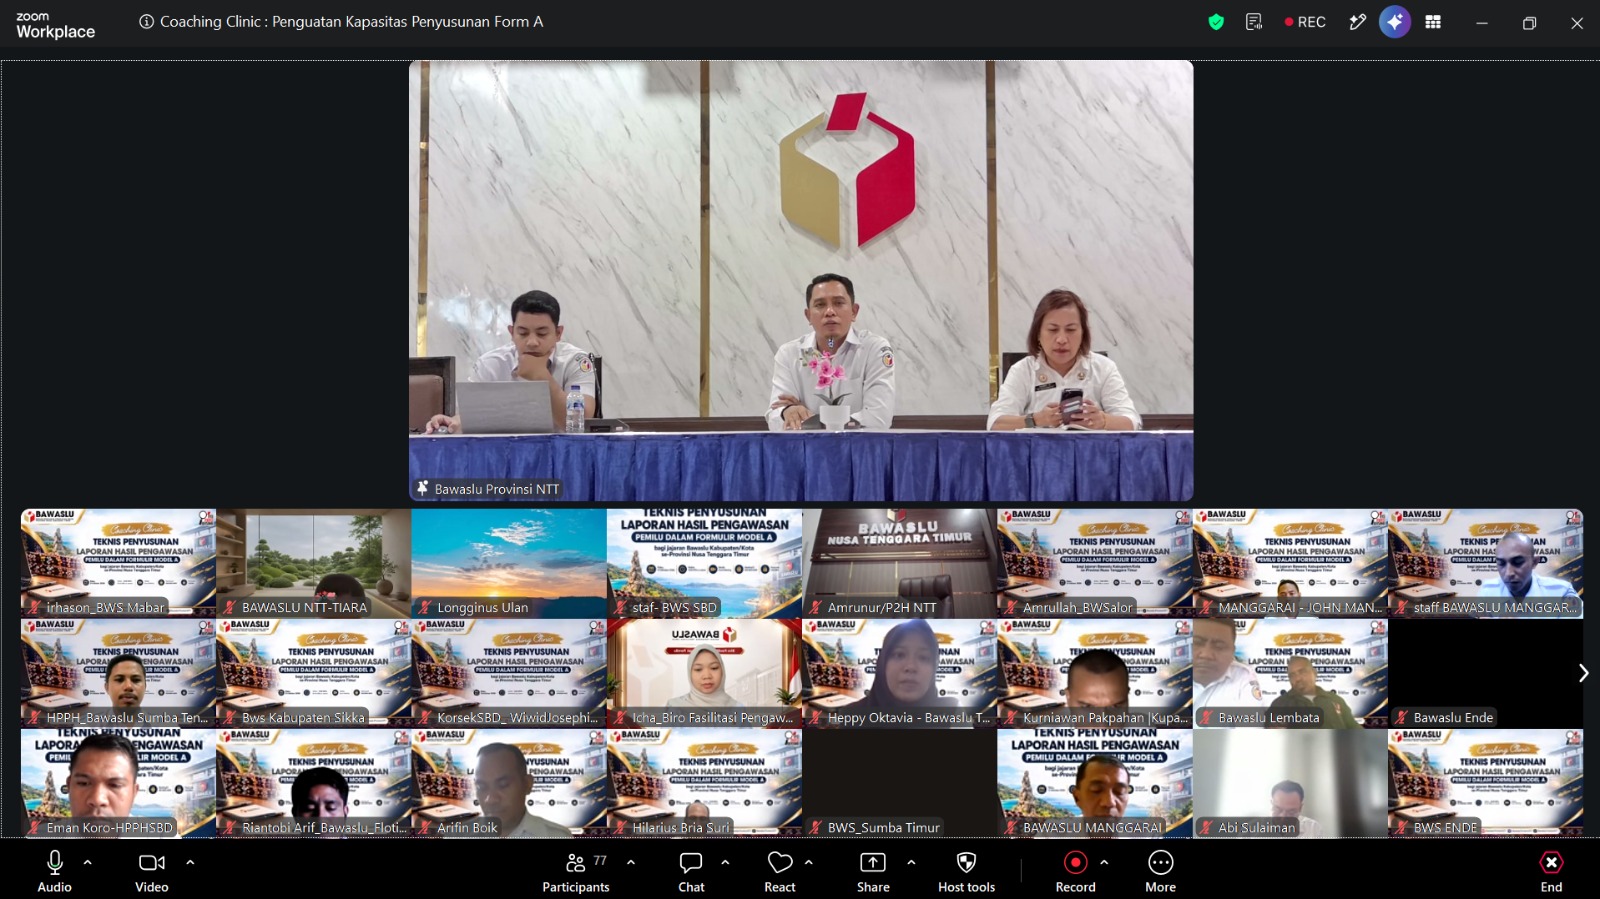Open the annotation pen sparkle icon

click(1357, 22)
